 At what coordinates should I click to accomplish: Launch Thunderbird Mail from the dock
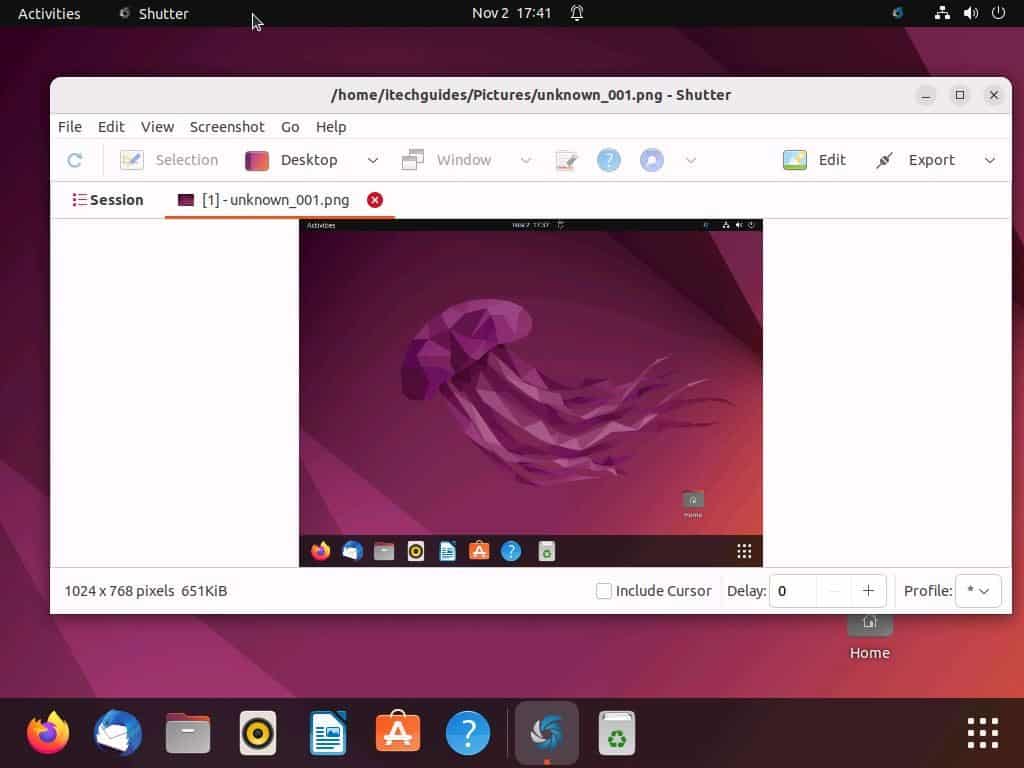click(118, 733)
